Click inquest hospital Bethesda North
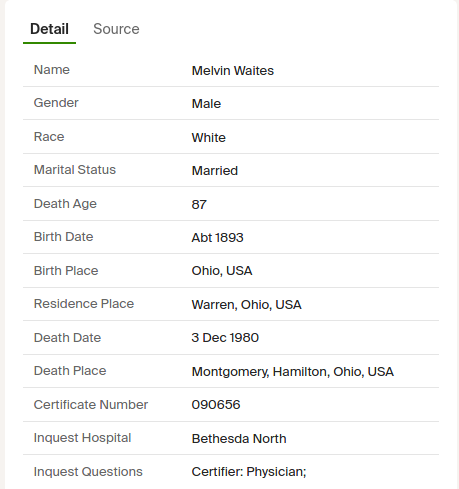 [239, 439]
